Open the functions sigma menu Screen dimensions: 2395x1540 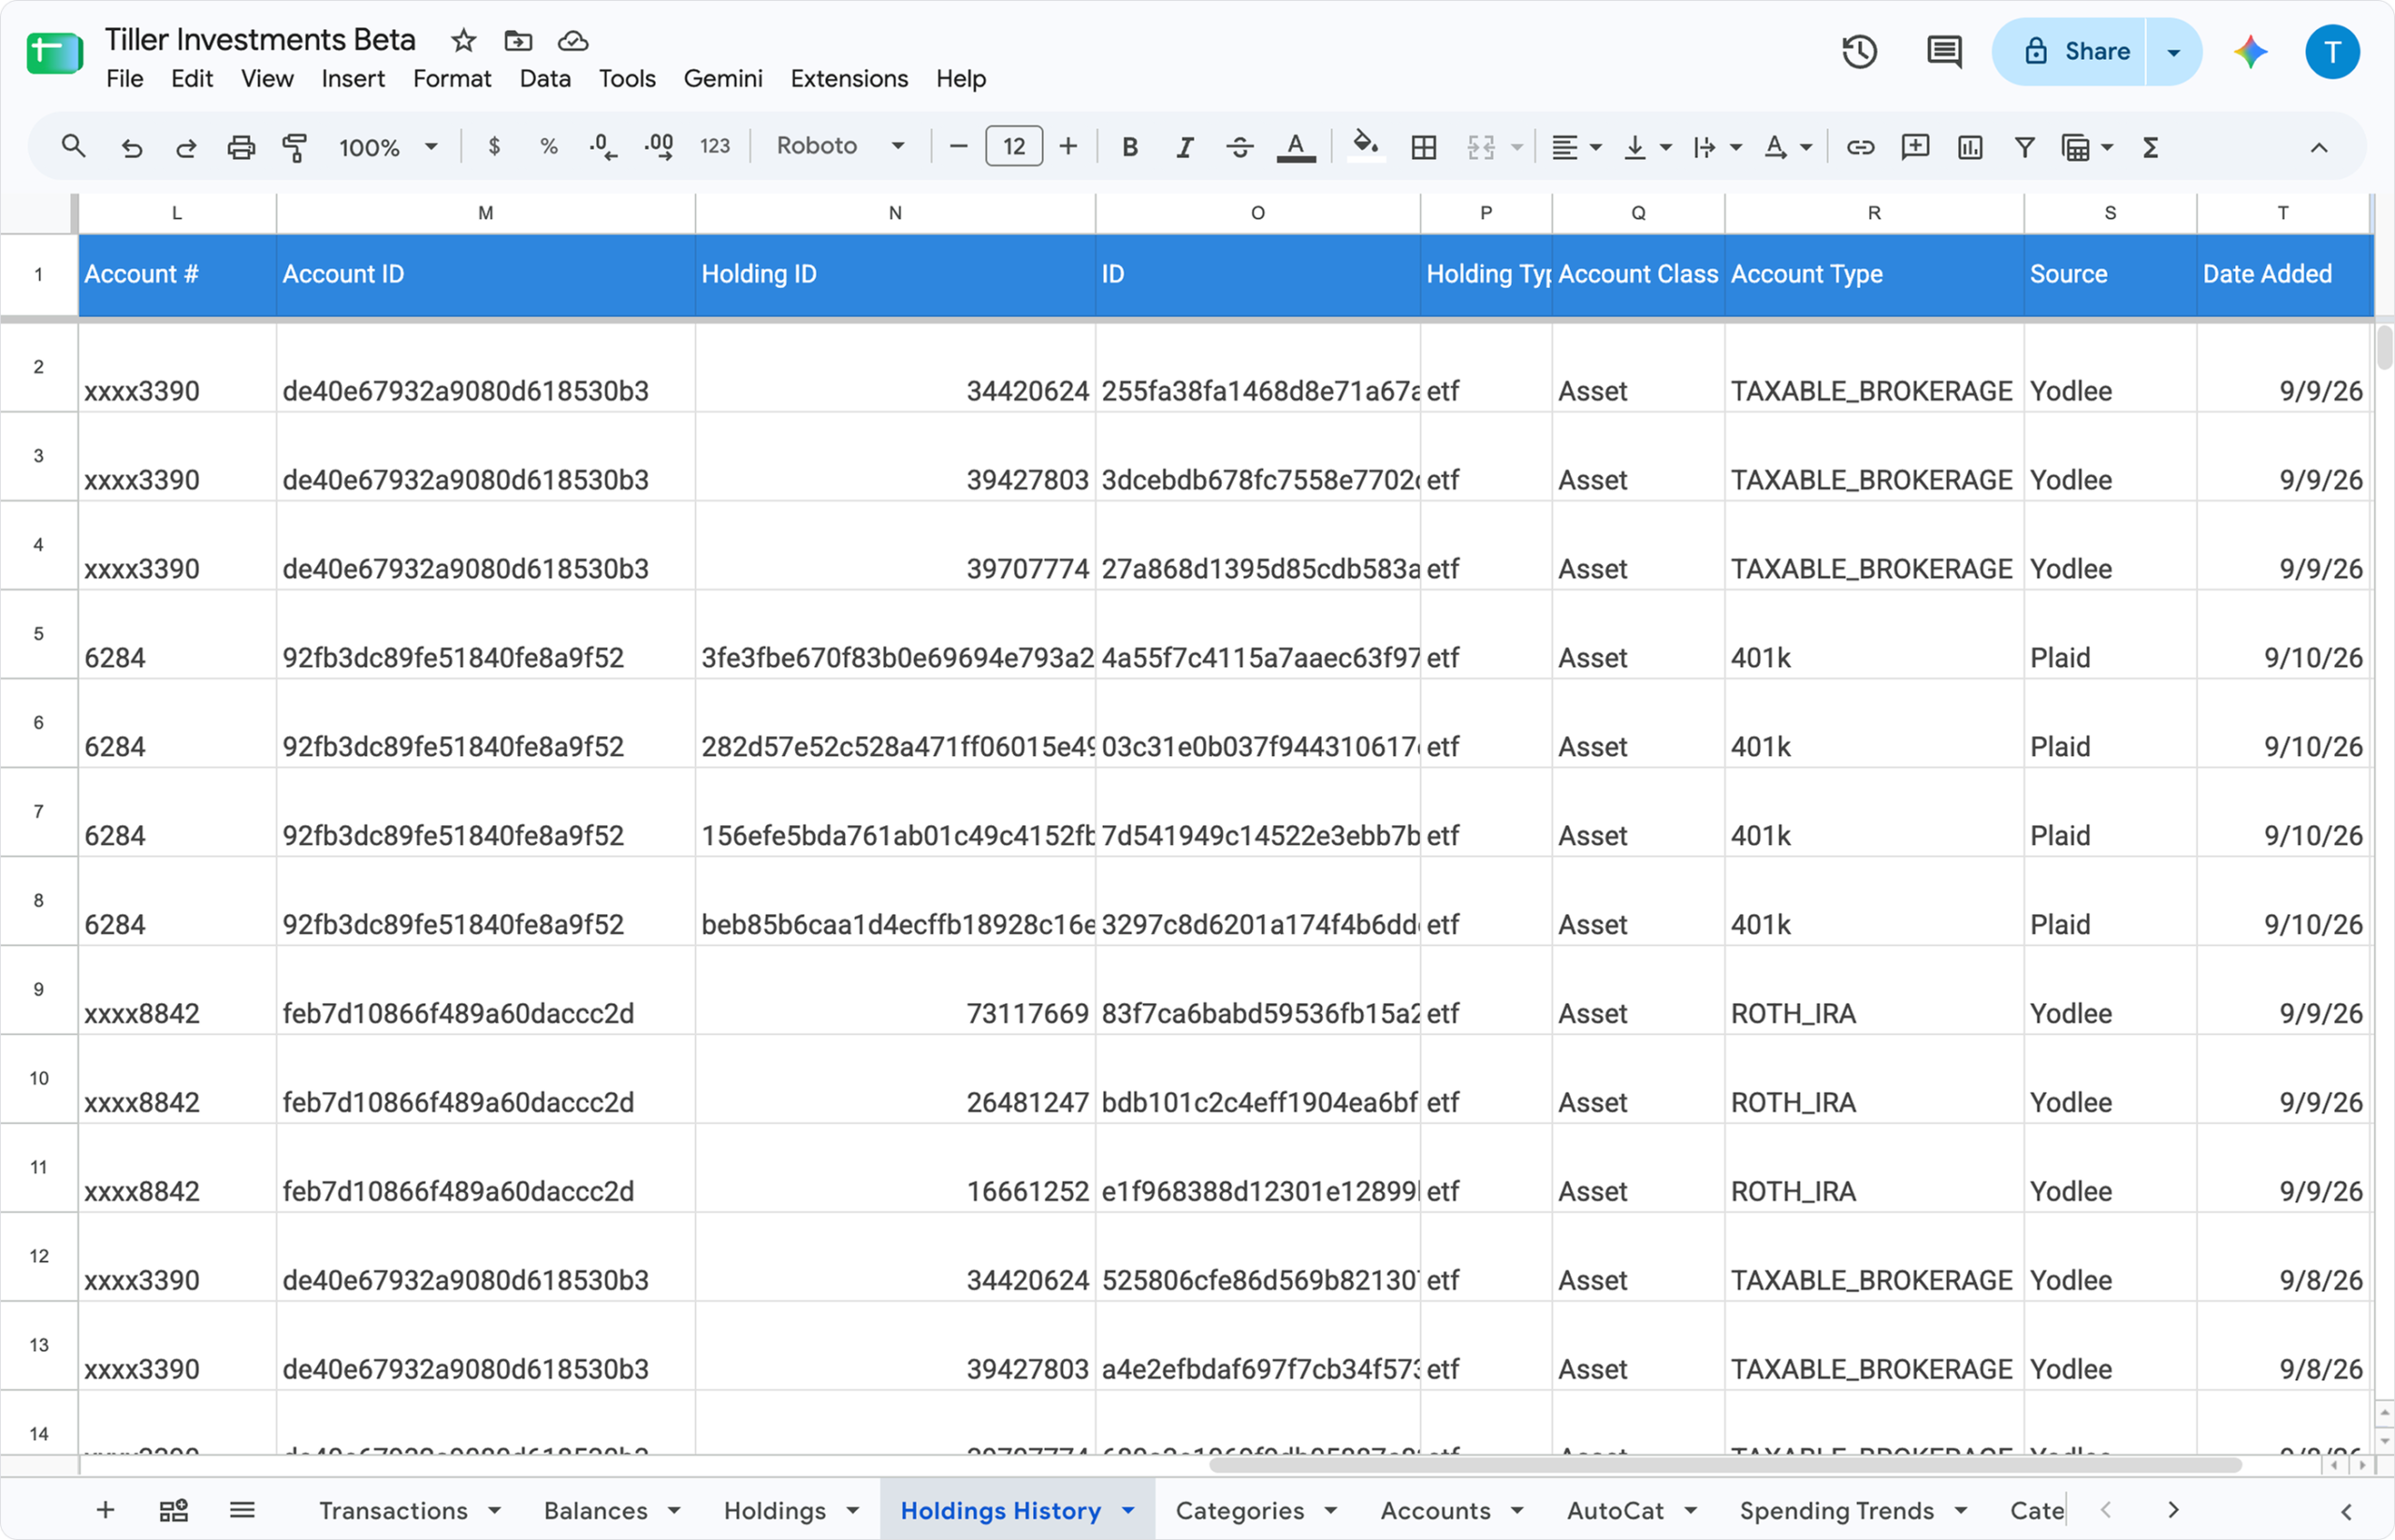[x=2151, y=148]
